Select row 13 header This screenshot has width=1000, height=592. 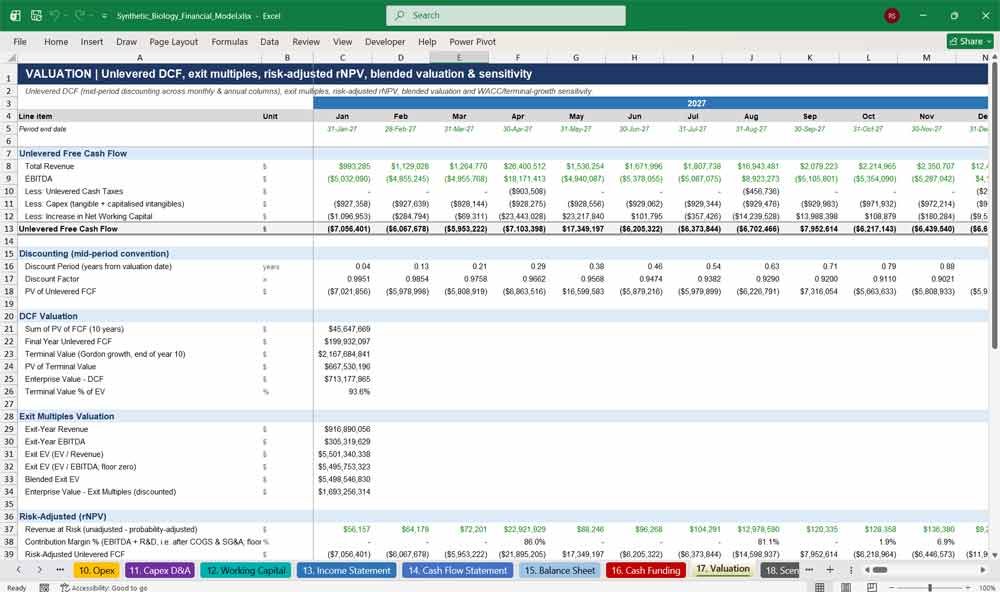coord(9,228)
